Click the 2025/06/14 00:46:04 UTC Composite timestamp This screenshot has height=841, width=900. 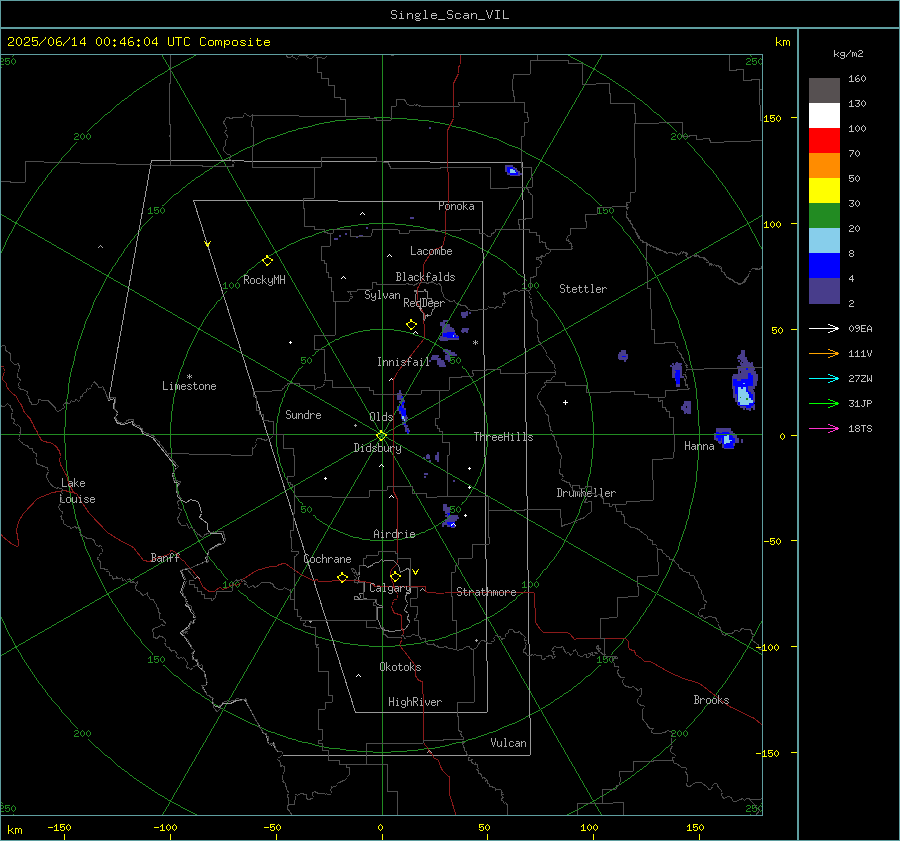[138, 42]
